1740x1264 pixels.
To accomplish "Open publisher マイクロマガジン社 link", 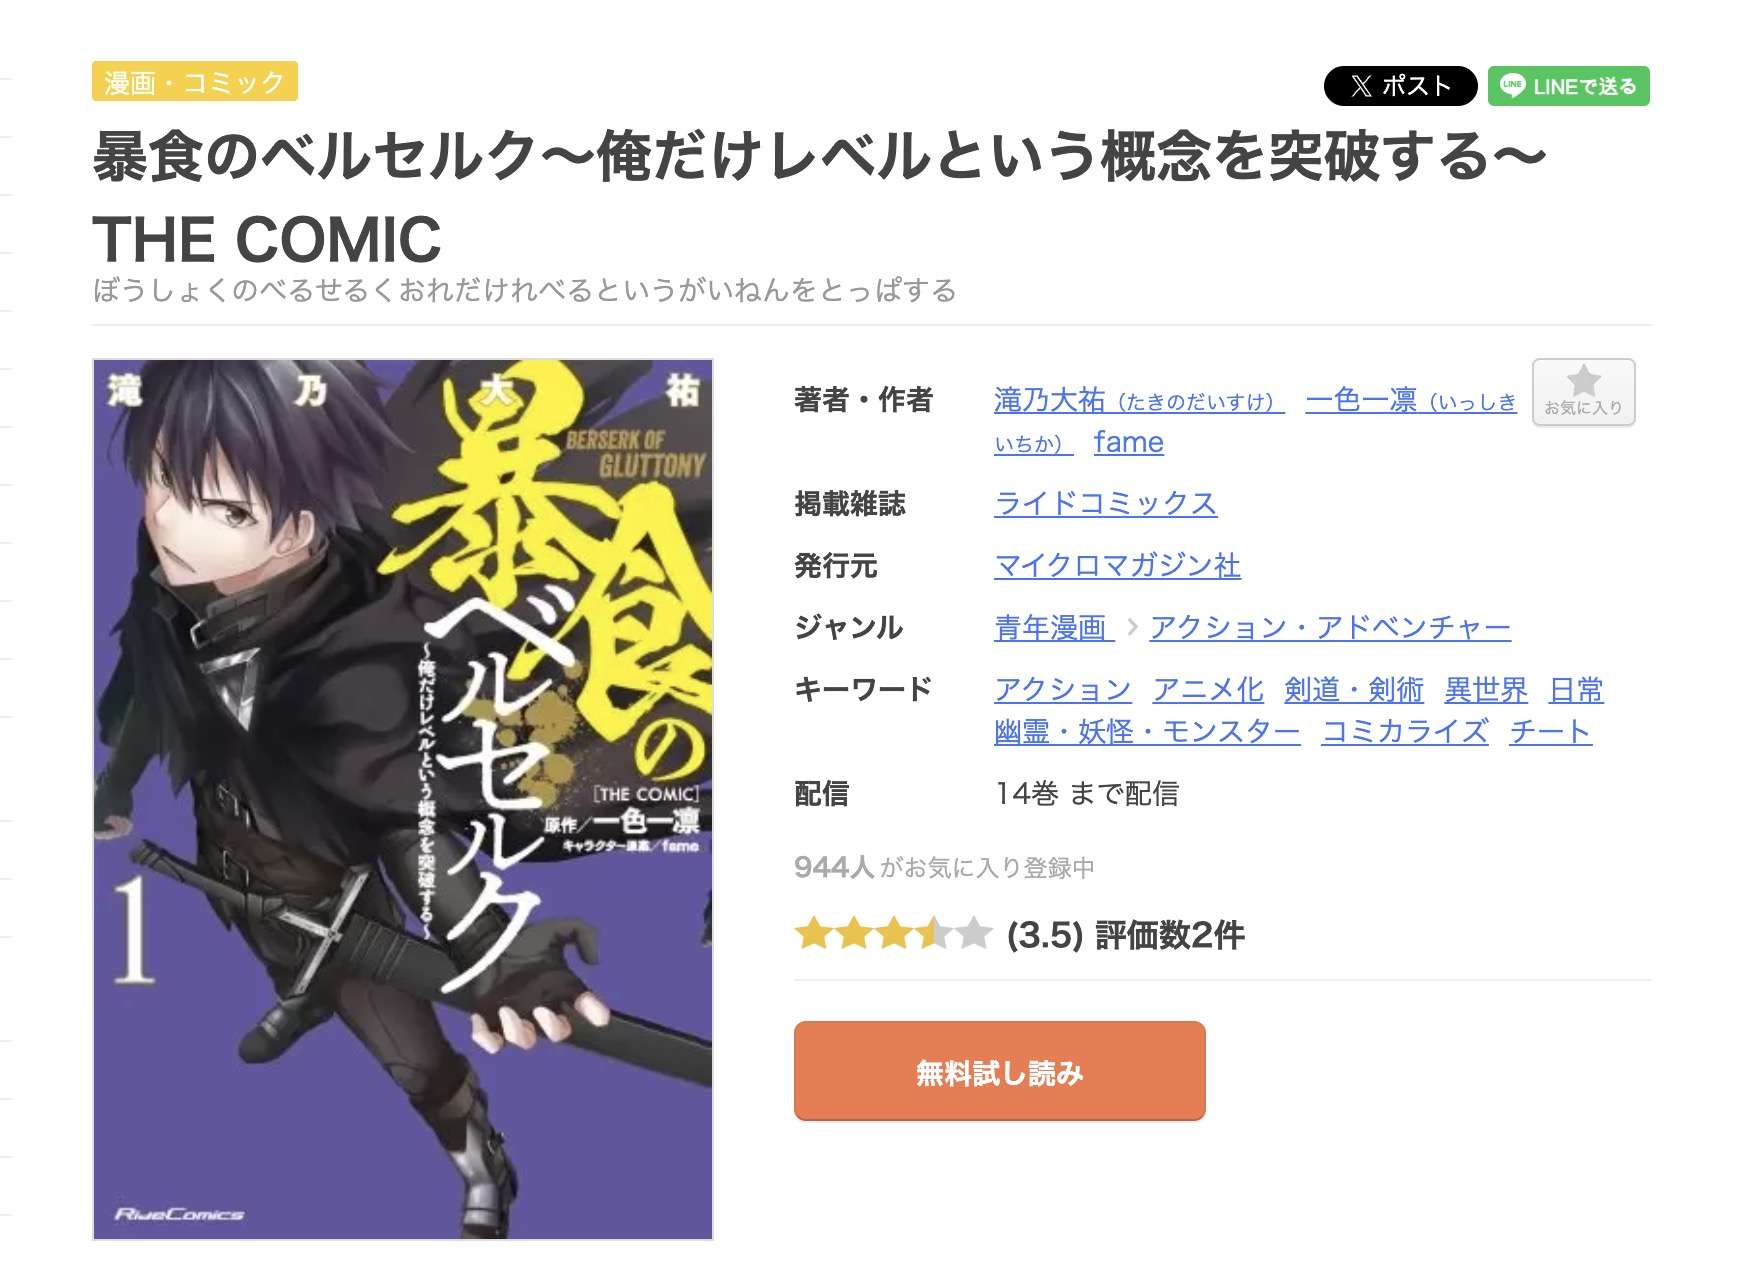I will tap(1117, 565).
